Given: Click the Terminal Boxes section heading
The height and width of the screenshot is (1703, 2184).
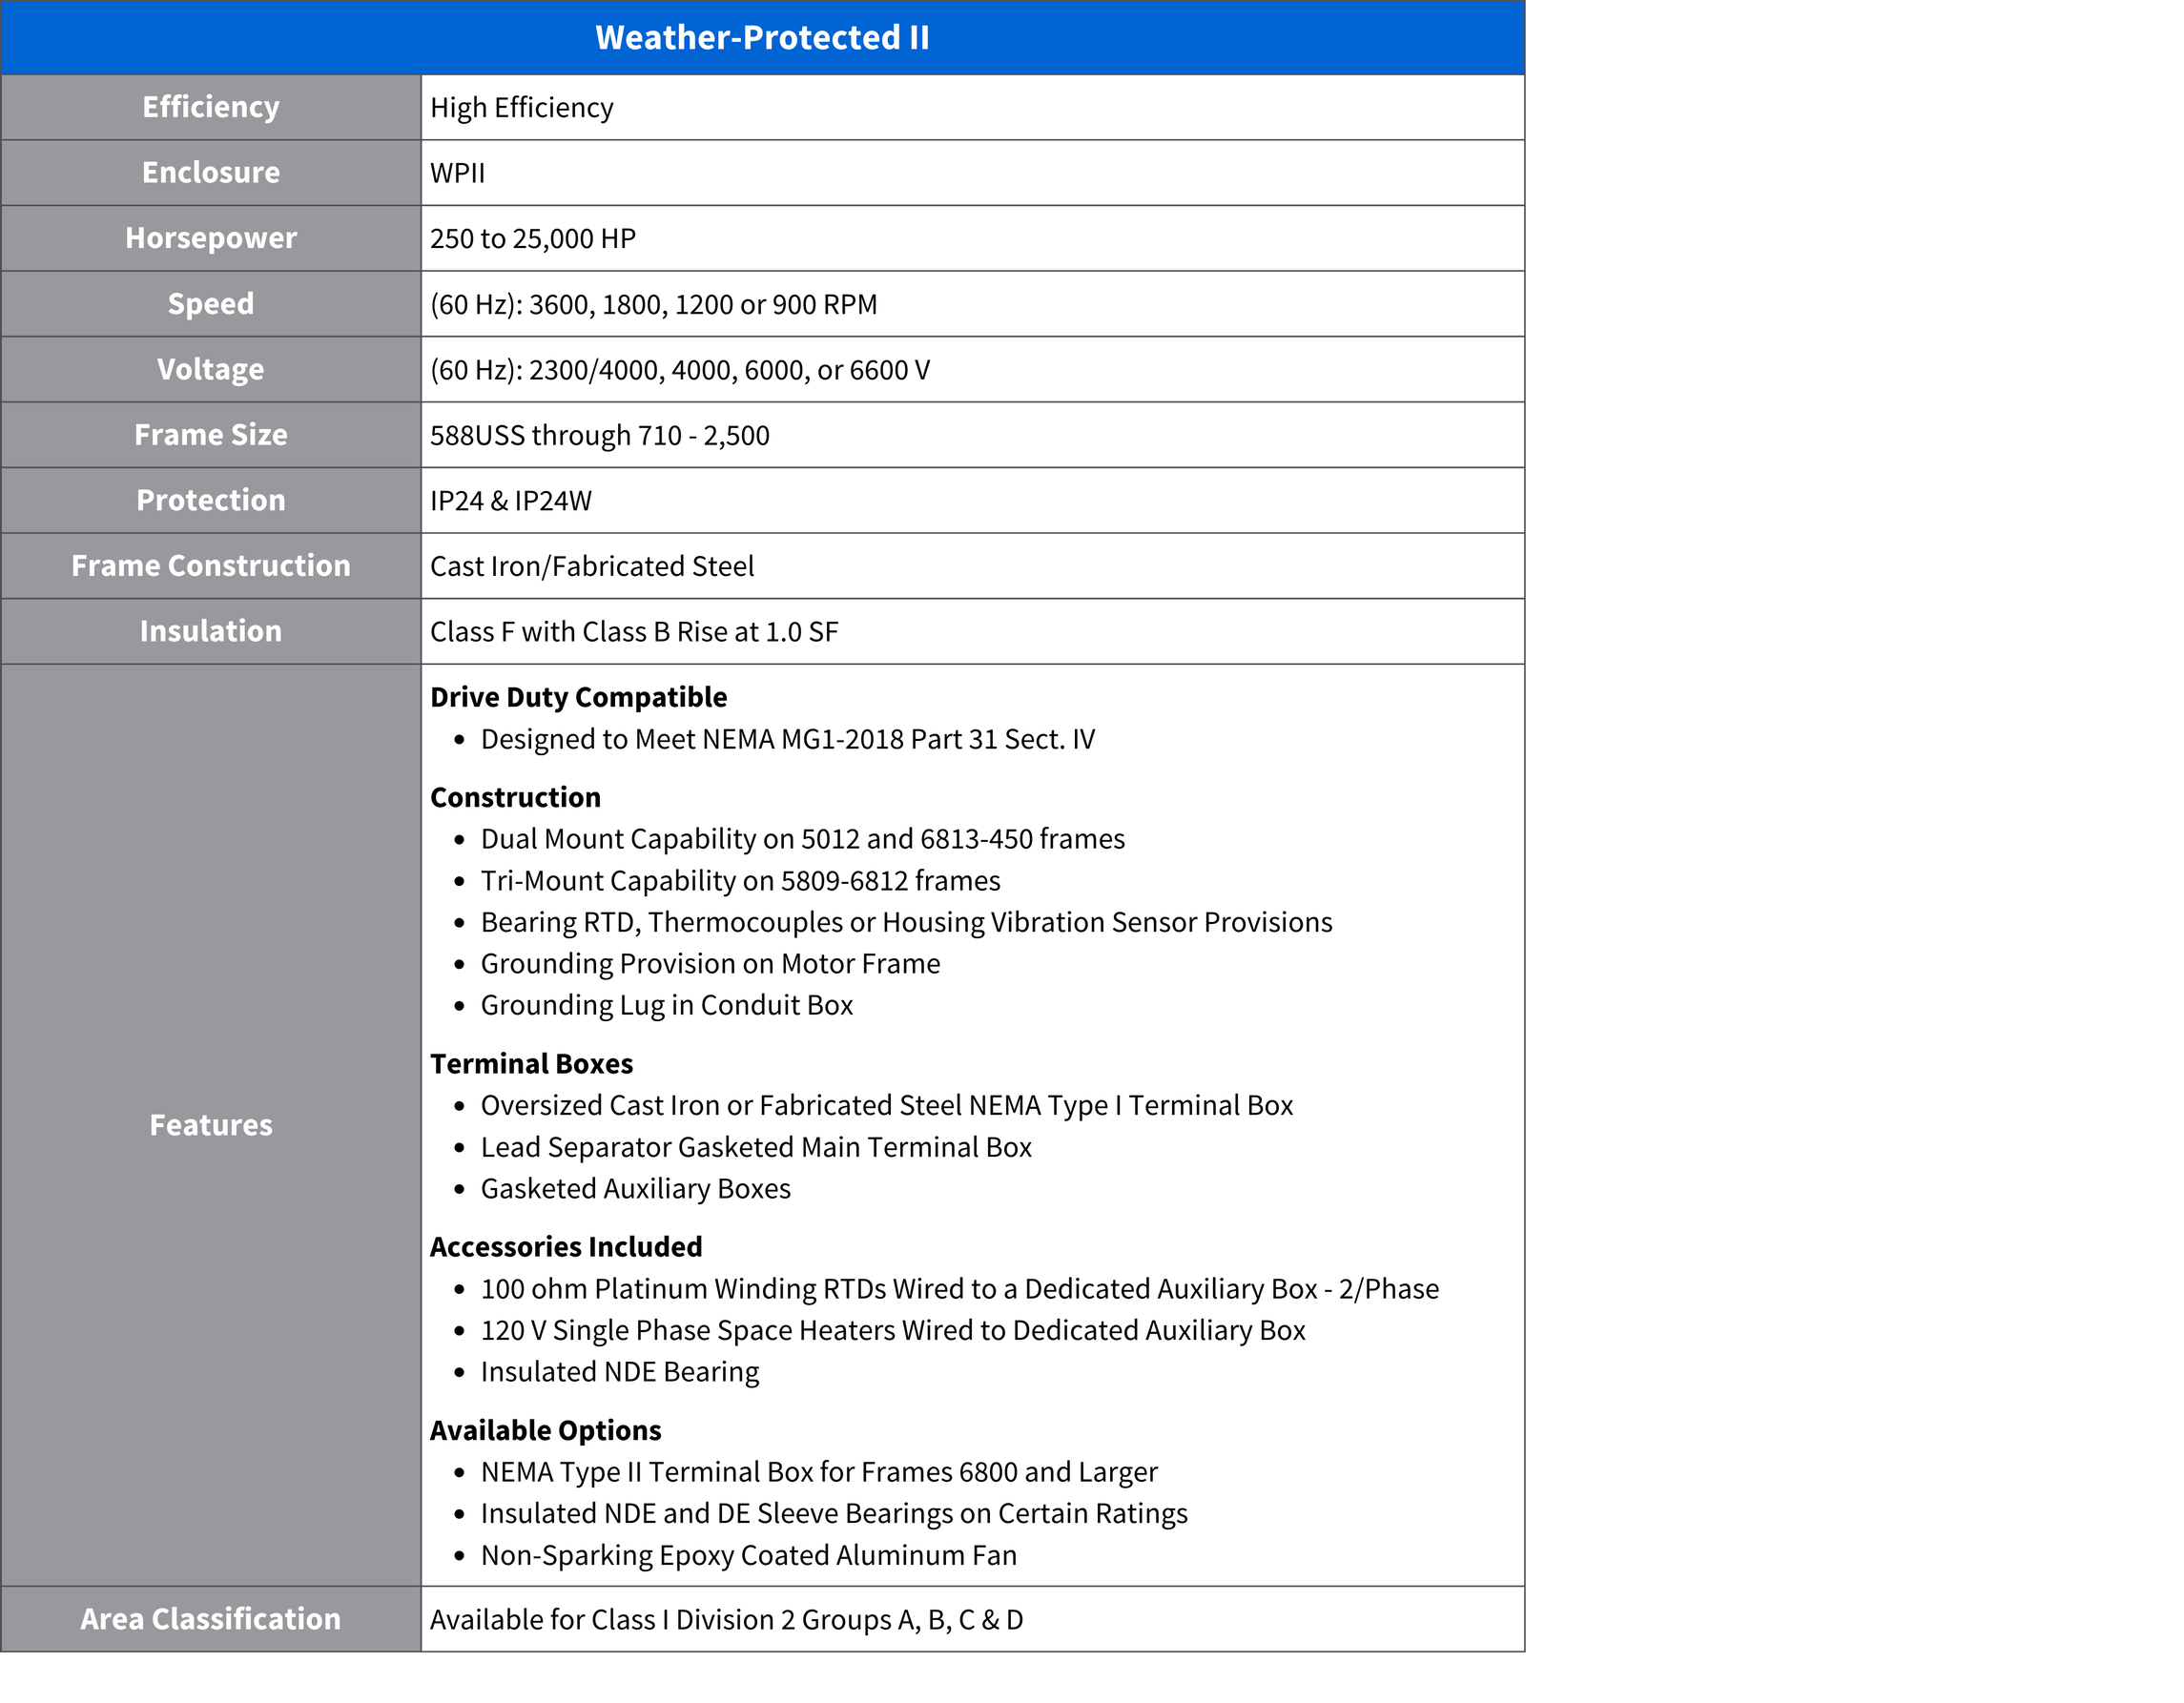Looking at the screenshot, I should coord(531,1063).
